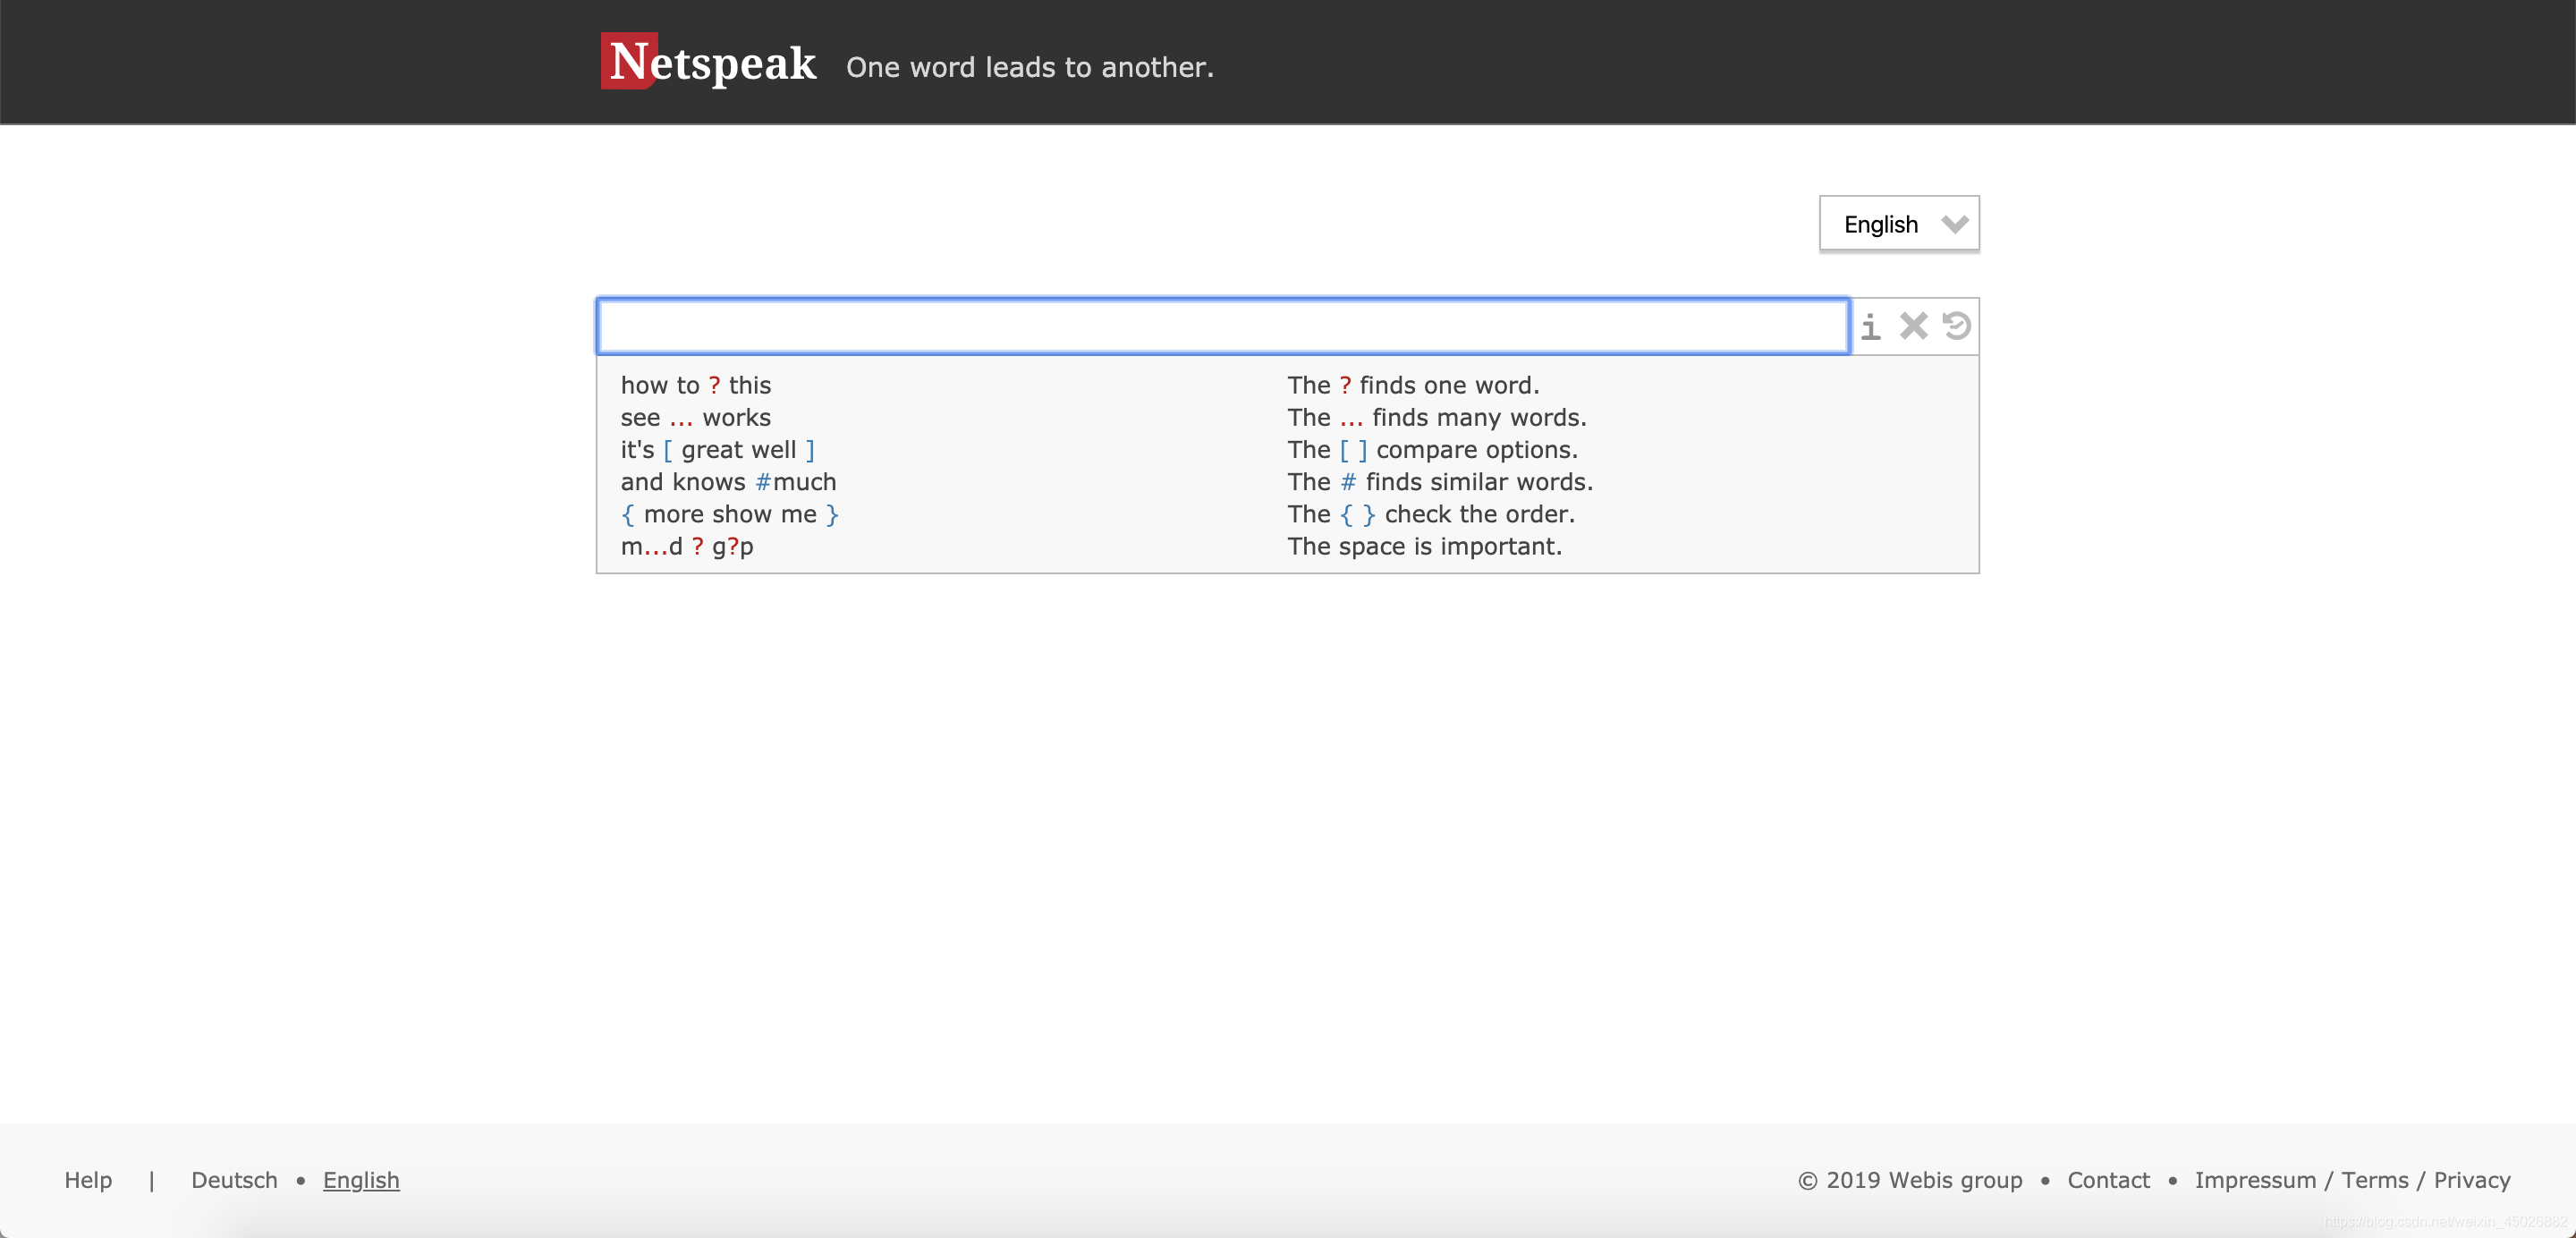Viewport: 2576px width, 1238px height.
Task: Try example '{ more show me }'
Action: pyautogui.click(x=729, y=514)
